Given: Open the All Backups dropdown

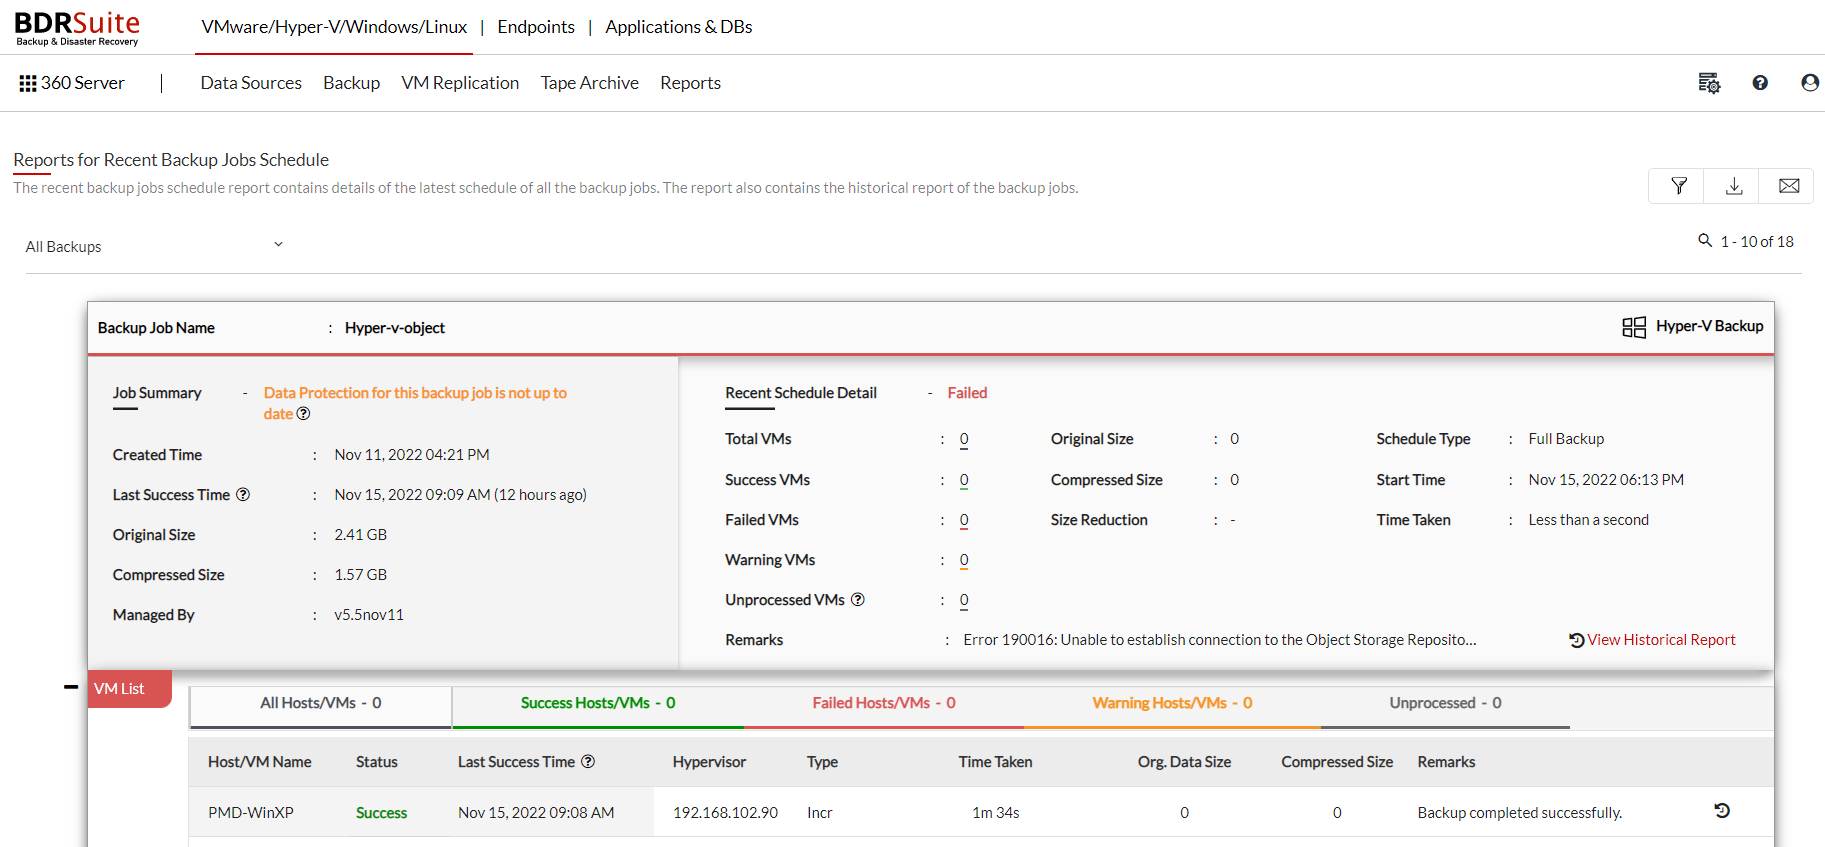Looking at the screenshot, I should (x=155, y=246).
